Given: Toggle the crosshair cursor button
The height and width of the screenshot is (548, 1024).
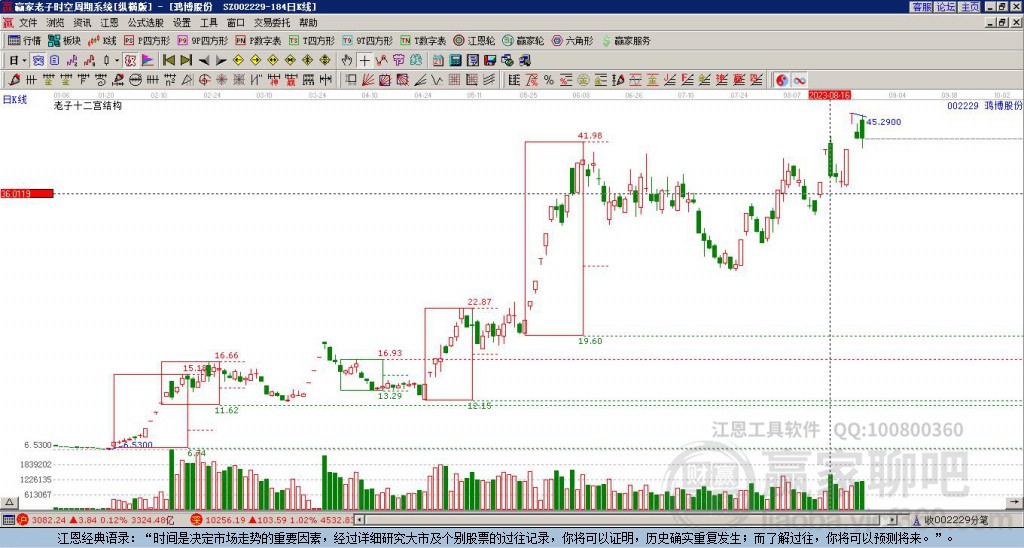Looking at the screenshot, I should tap(364, 61).
